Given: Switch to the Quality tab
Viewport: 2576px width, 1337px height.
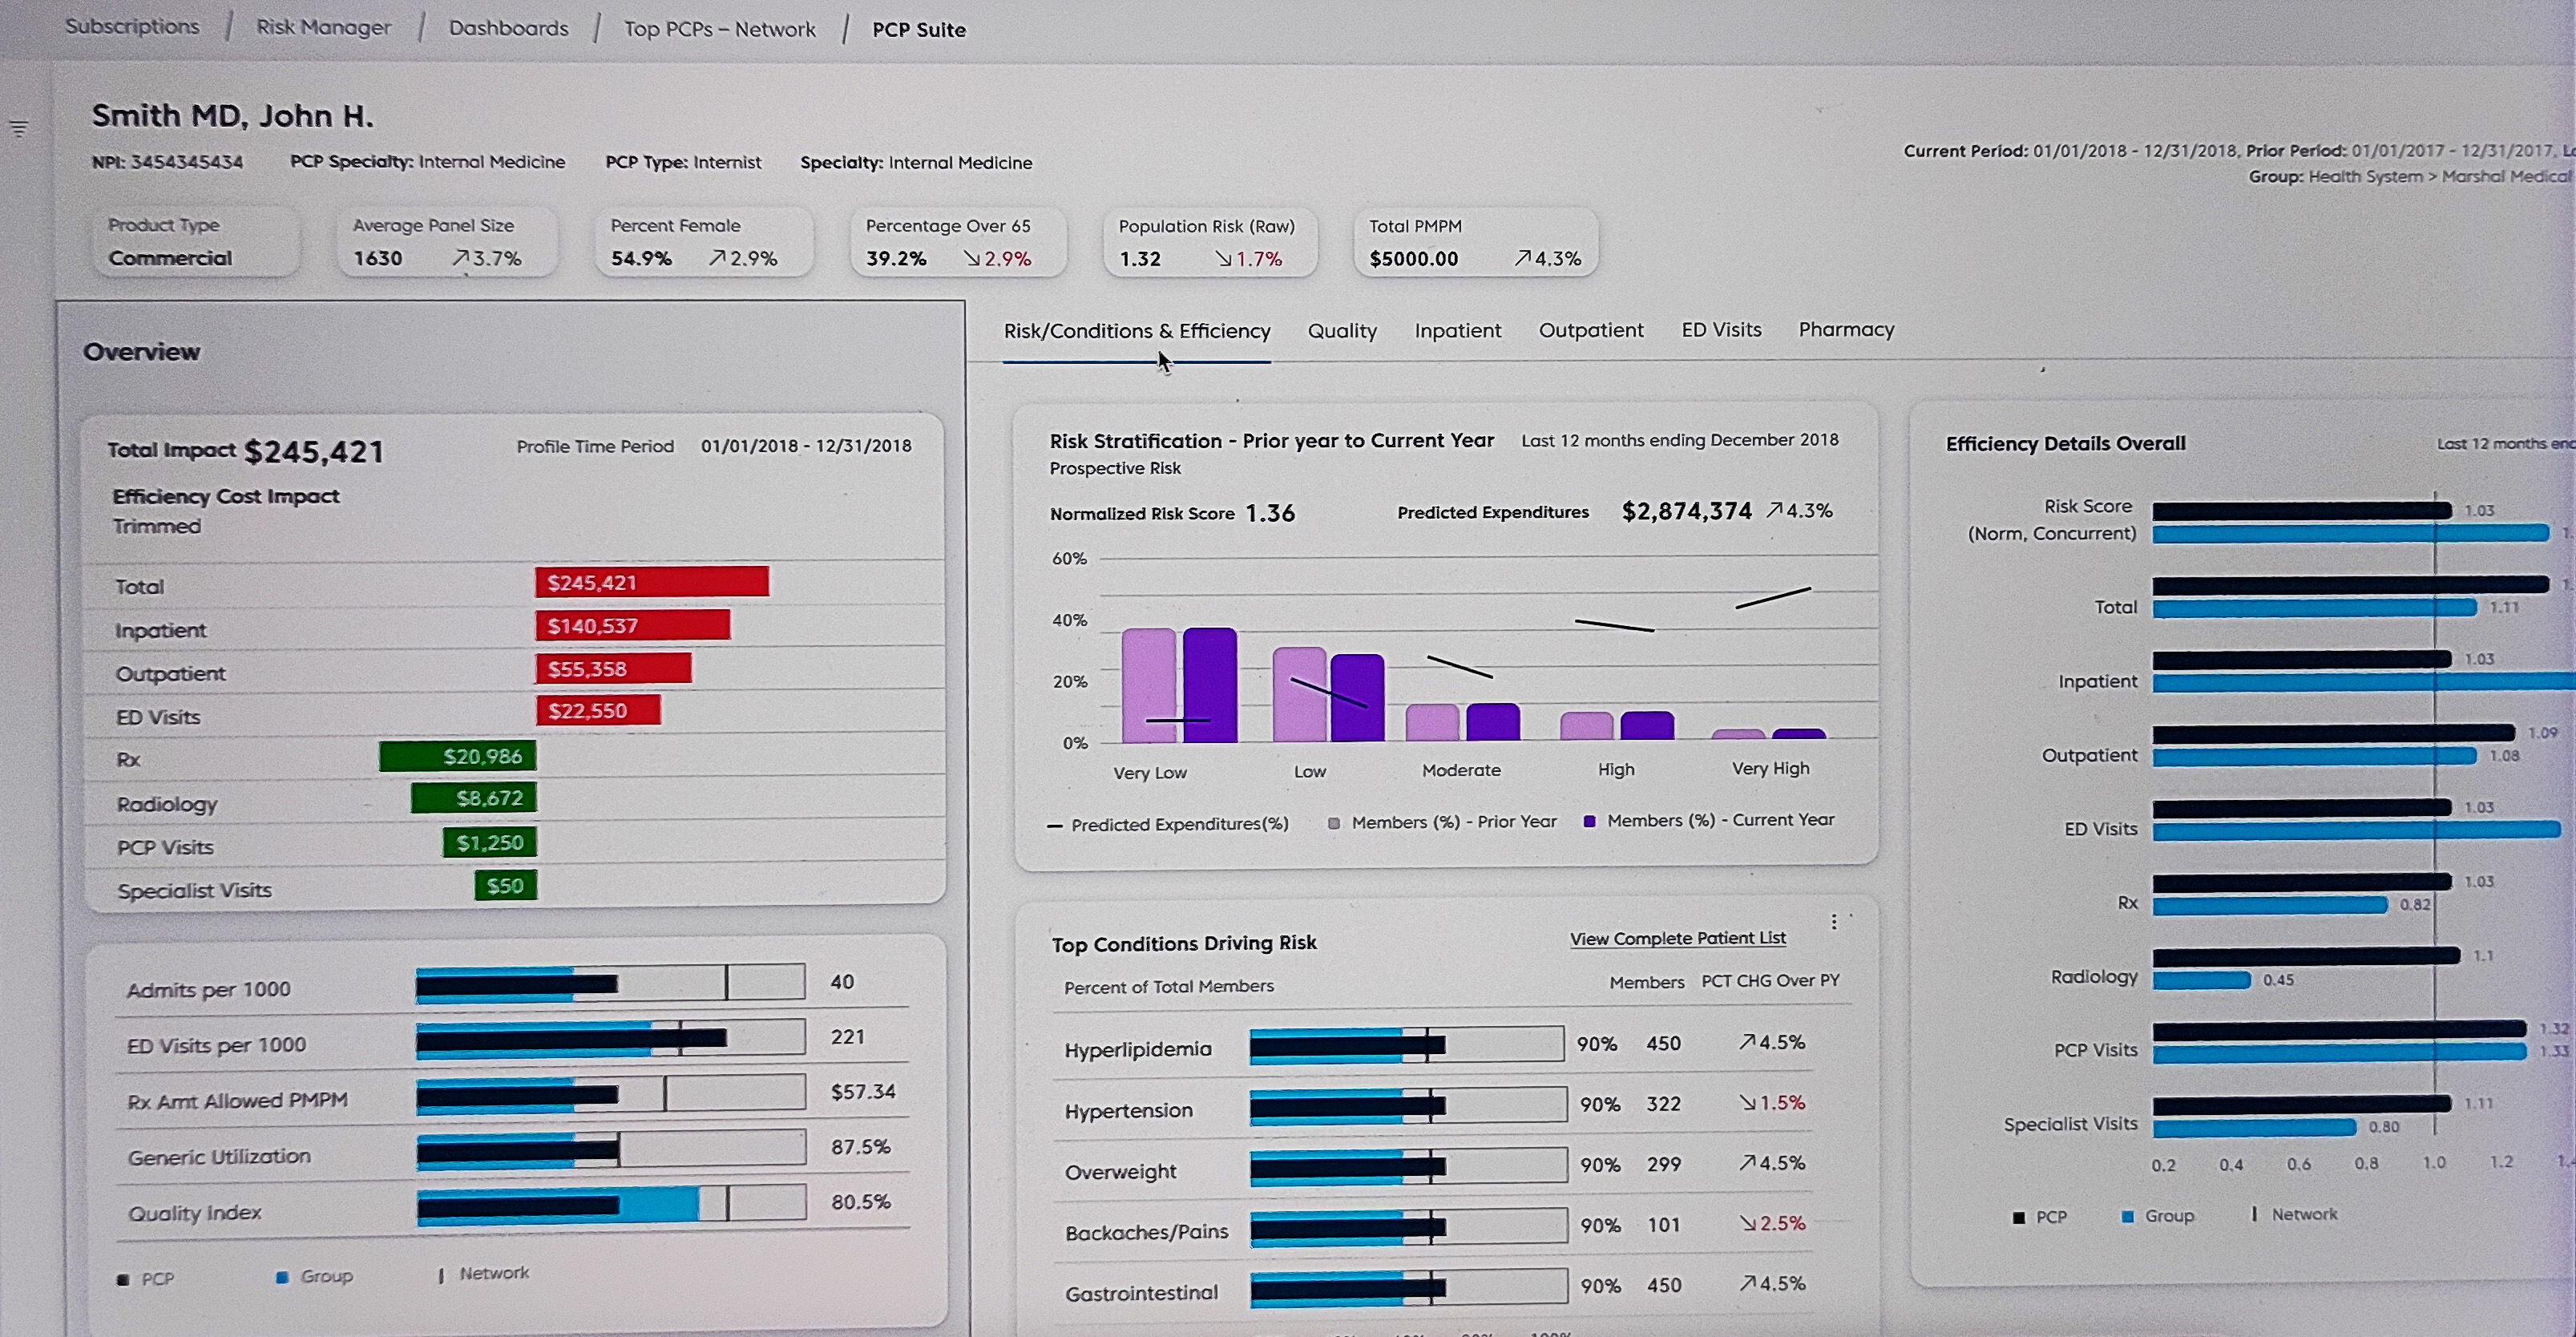Looking at the screenshot, I should [x=1342, y=331].
